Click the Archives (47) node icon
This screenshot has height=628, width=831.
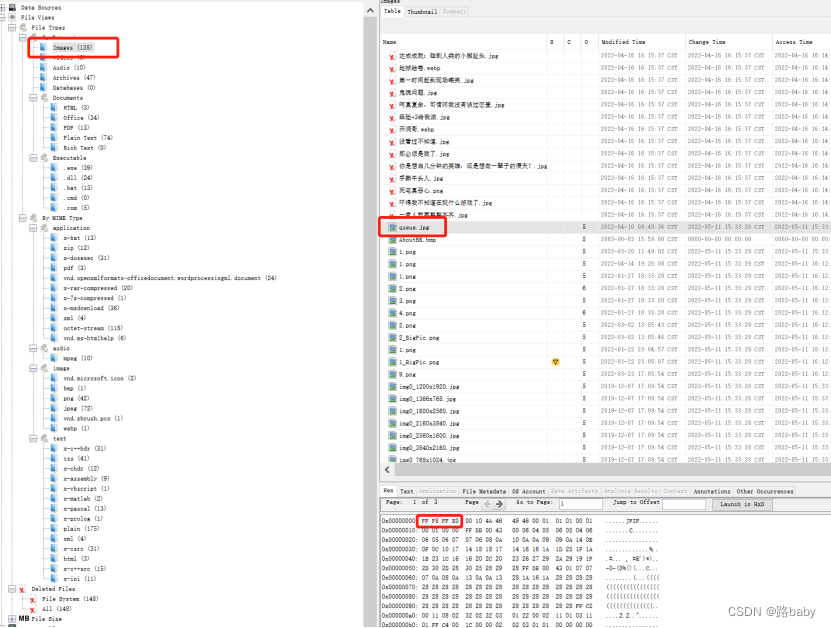pyautogui.click(x=43, y=78)
